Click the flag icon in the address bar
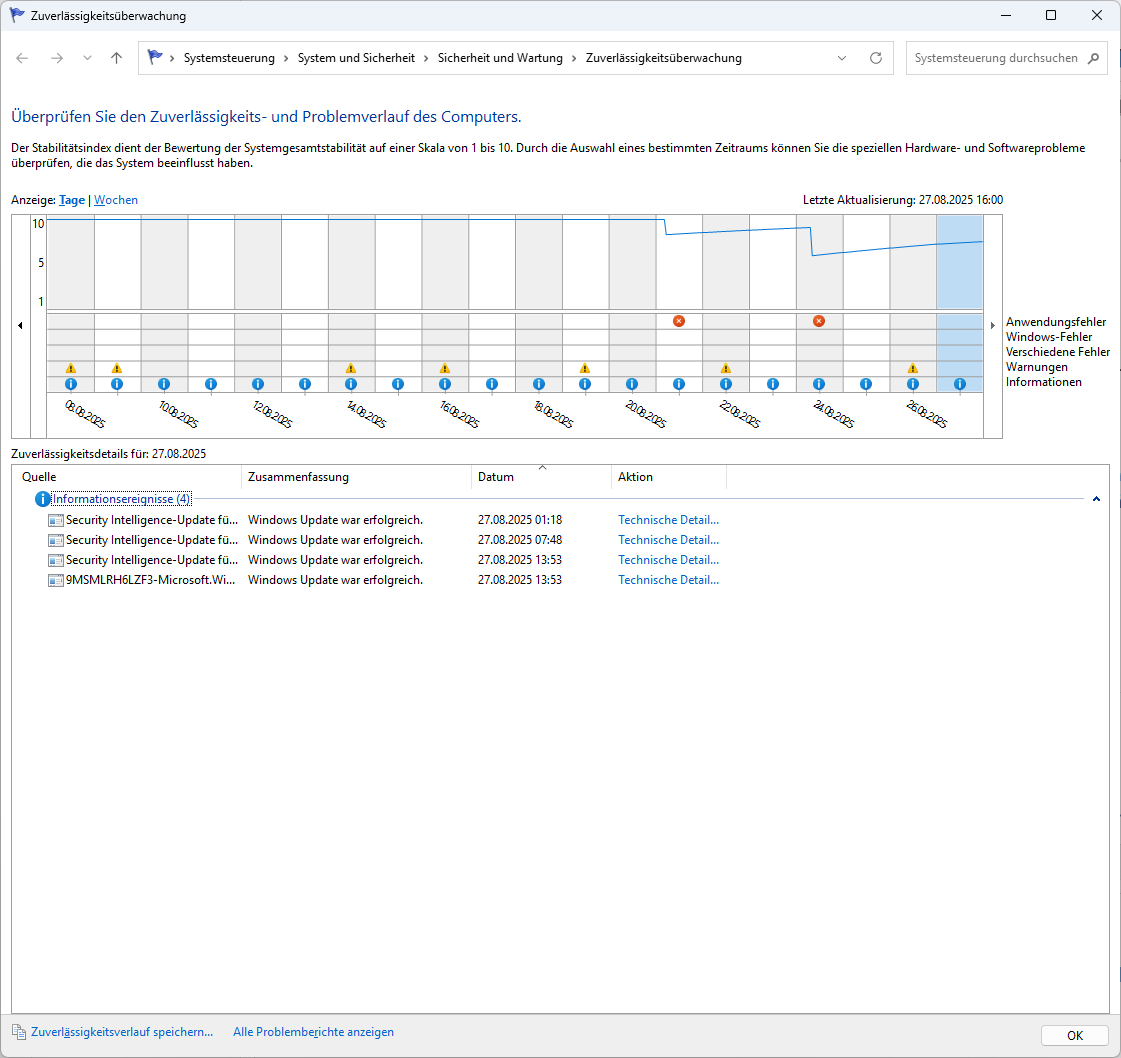 pos(154,57)
